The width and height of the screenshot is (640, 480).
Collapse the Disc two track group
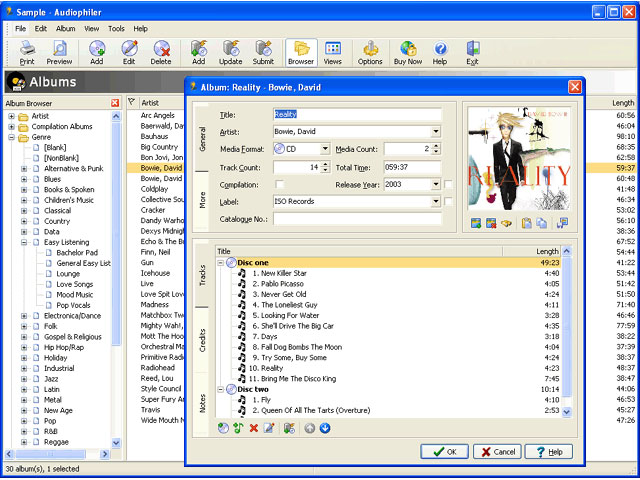coord(220,389)
